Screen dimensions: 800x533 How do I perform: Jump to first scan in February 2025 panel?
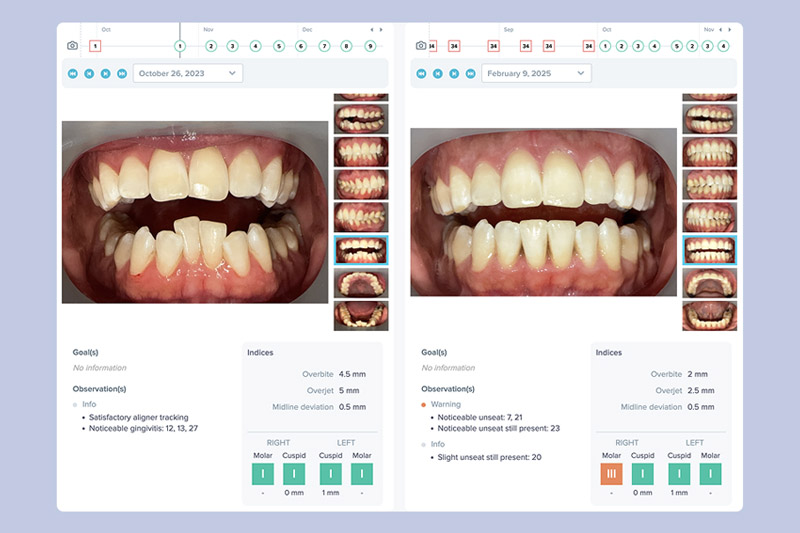coord(421,73)
